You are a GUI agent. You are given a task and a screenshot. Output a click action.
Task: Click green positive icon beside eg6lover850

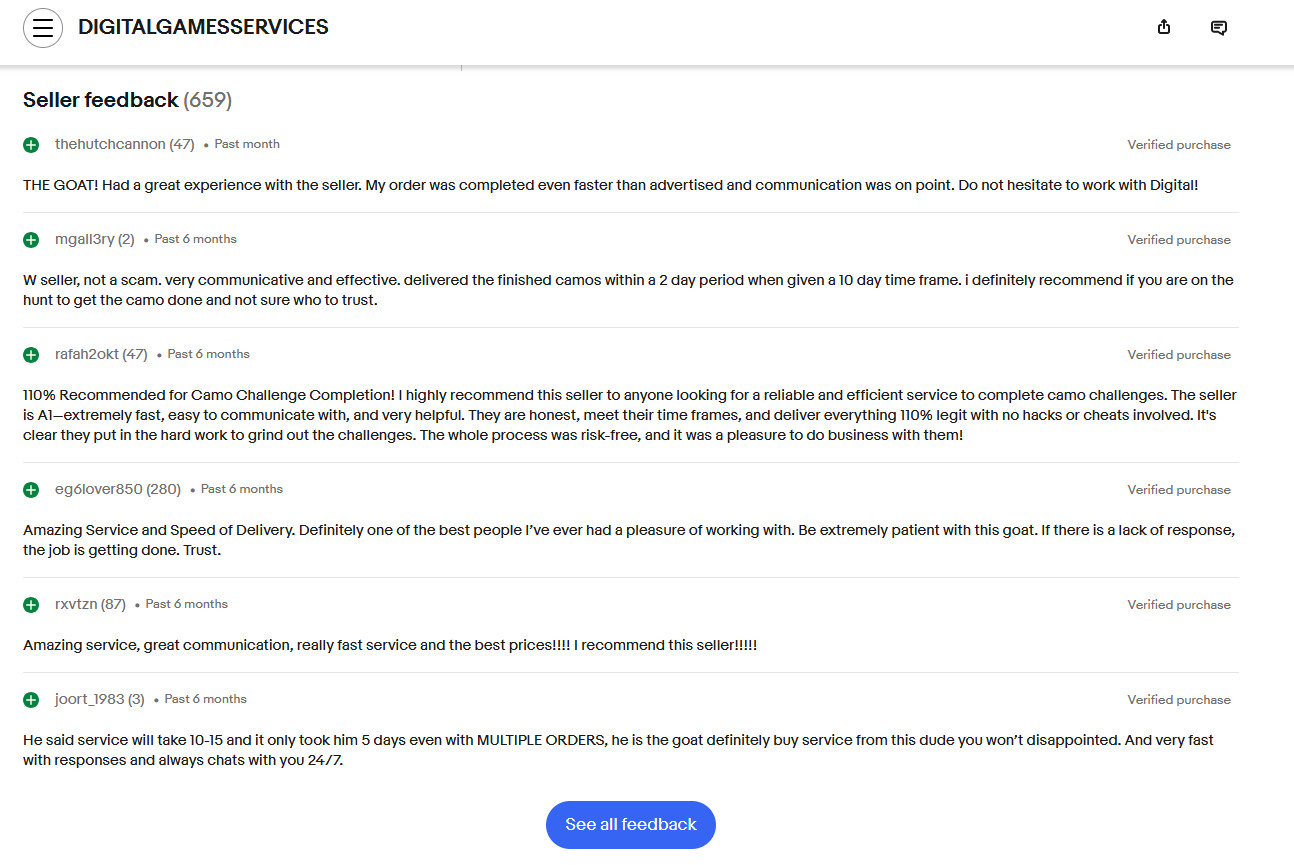click(x=31, y=490)
